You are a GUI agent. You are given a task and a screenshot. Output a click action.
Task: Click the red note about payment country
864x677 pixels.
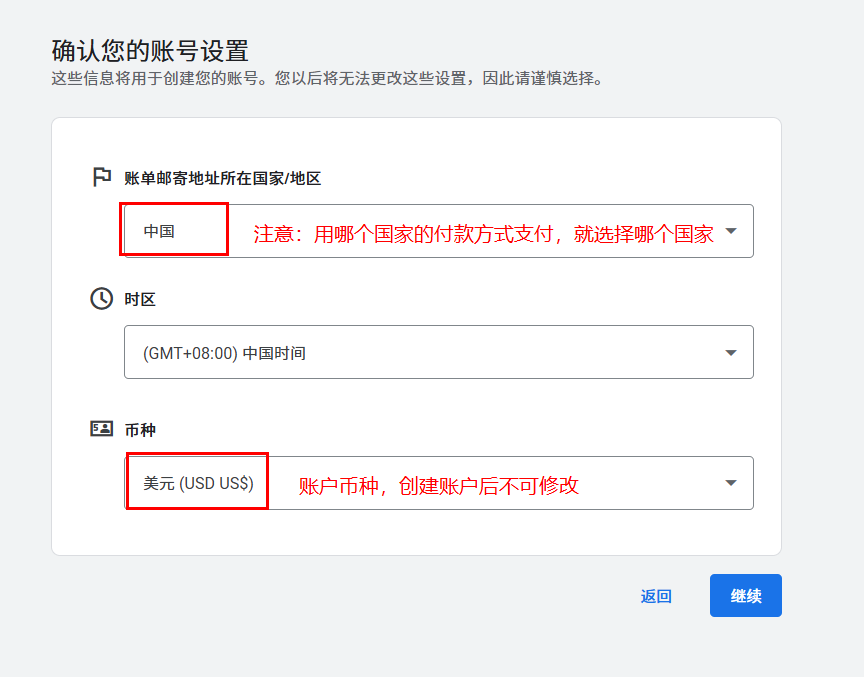(483, 234)
